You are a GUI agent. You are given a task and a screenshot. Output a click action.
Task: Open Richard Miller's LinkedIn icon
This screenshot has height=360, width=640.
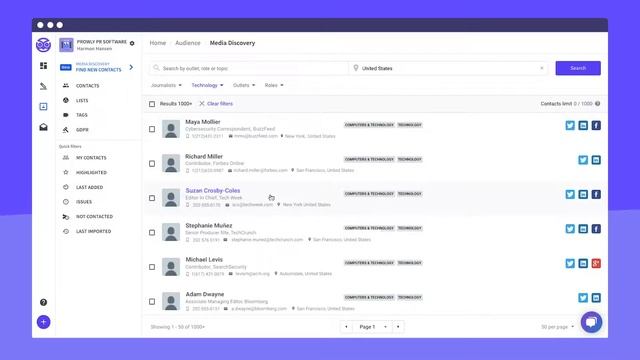point(596,160)
